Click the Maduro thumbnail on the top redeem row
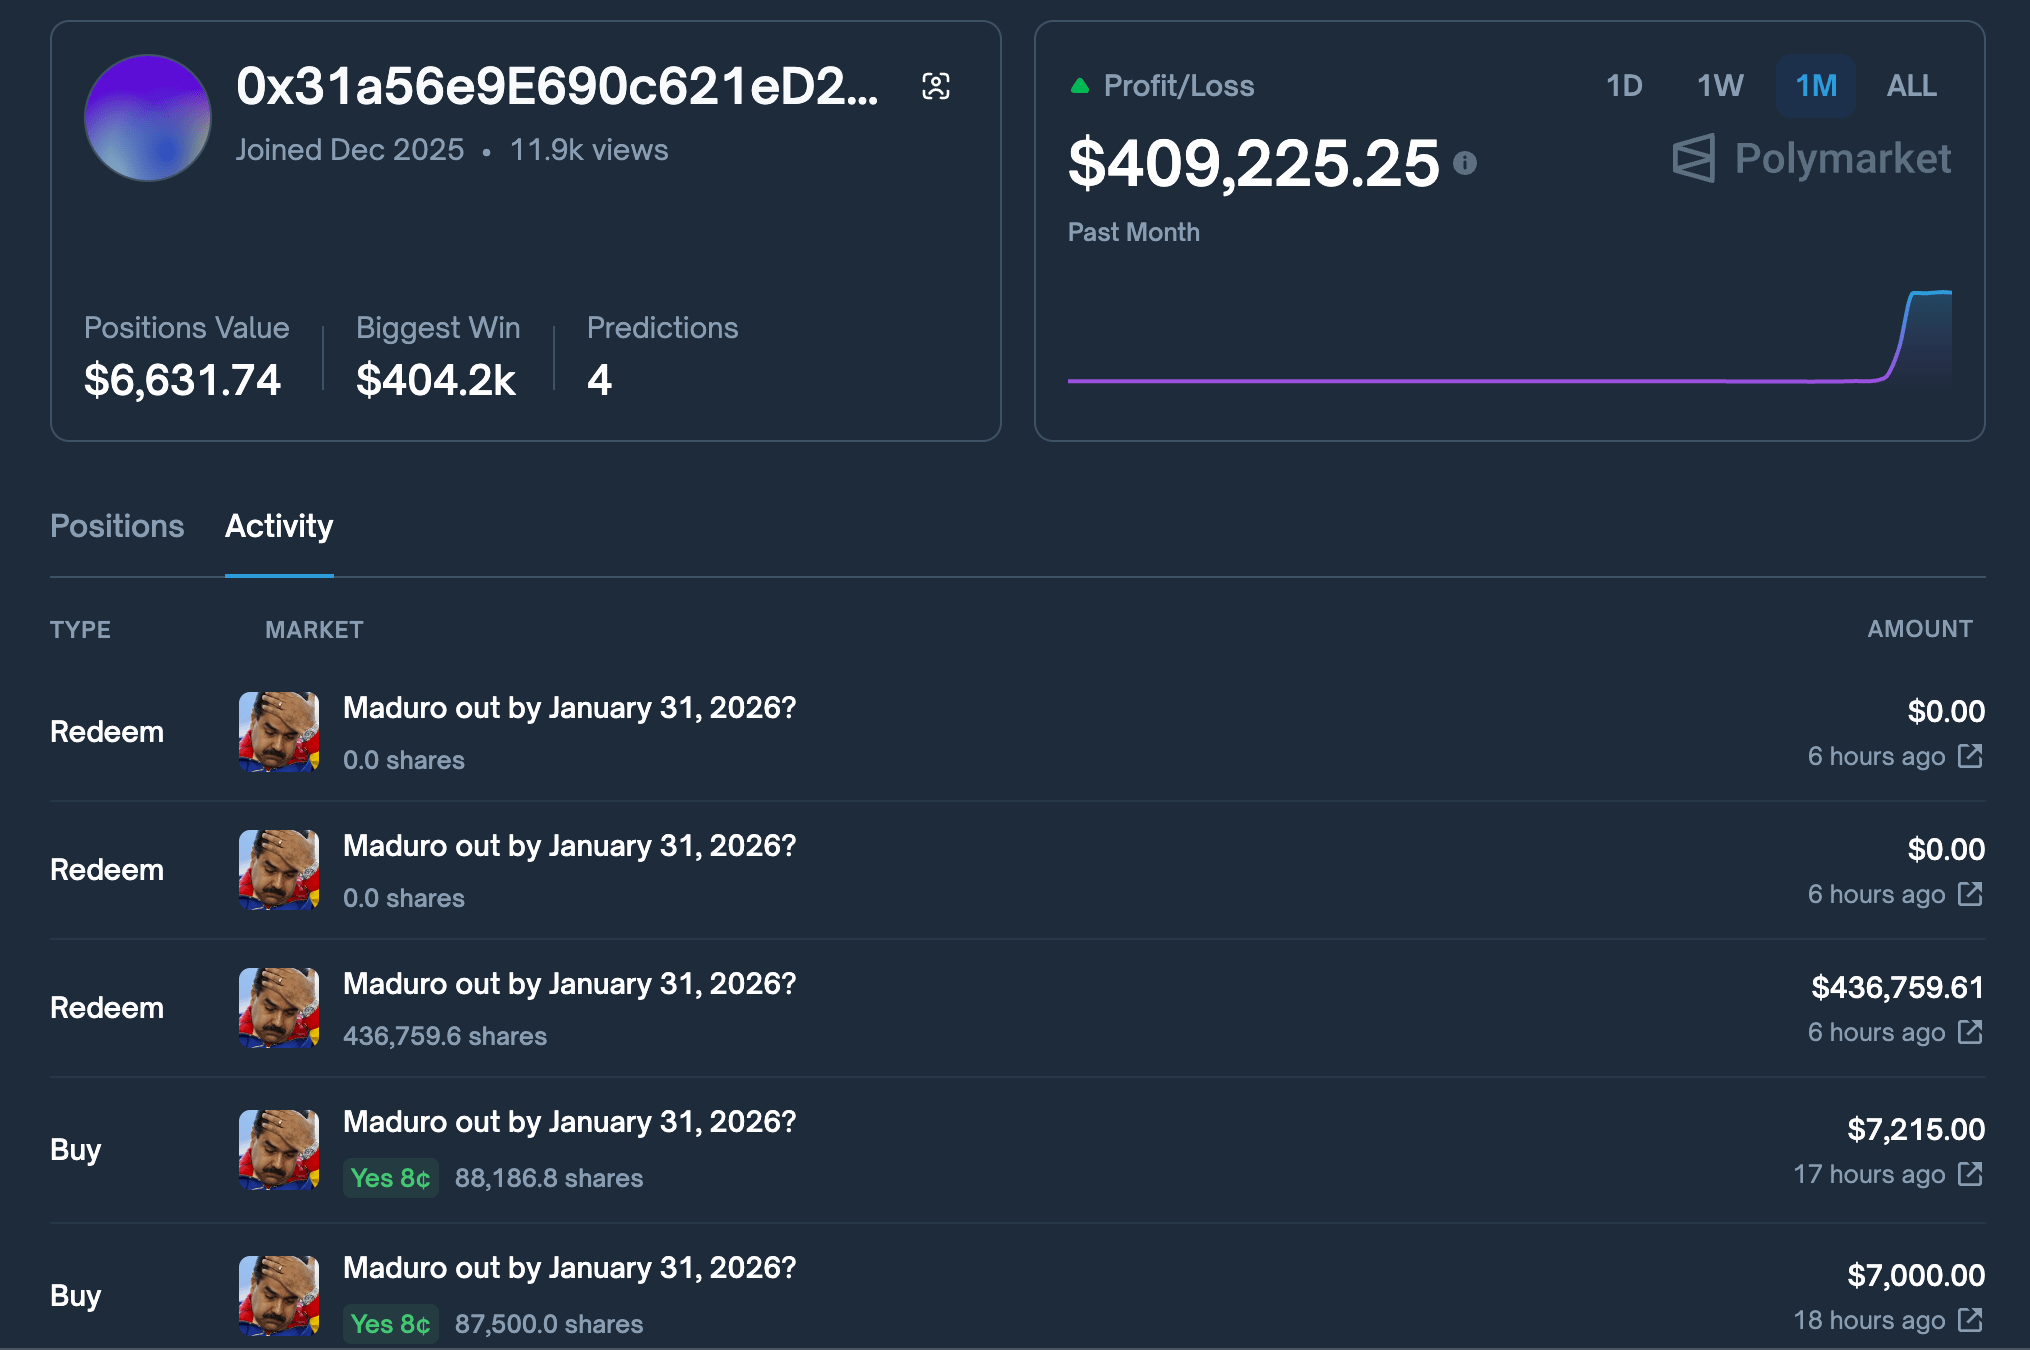 [277, 732]
